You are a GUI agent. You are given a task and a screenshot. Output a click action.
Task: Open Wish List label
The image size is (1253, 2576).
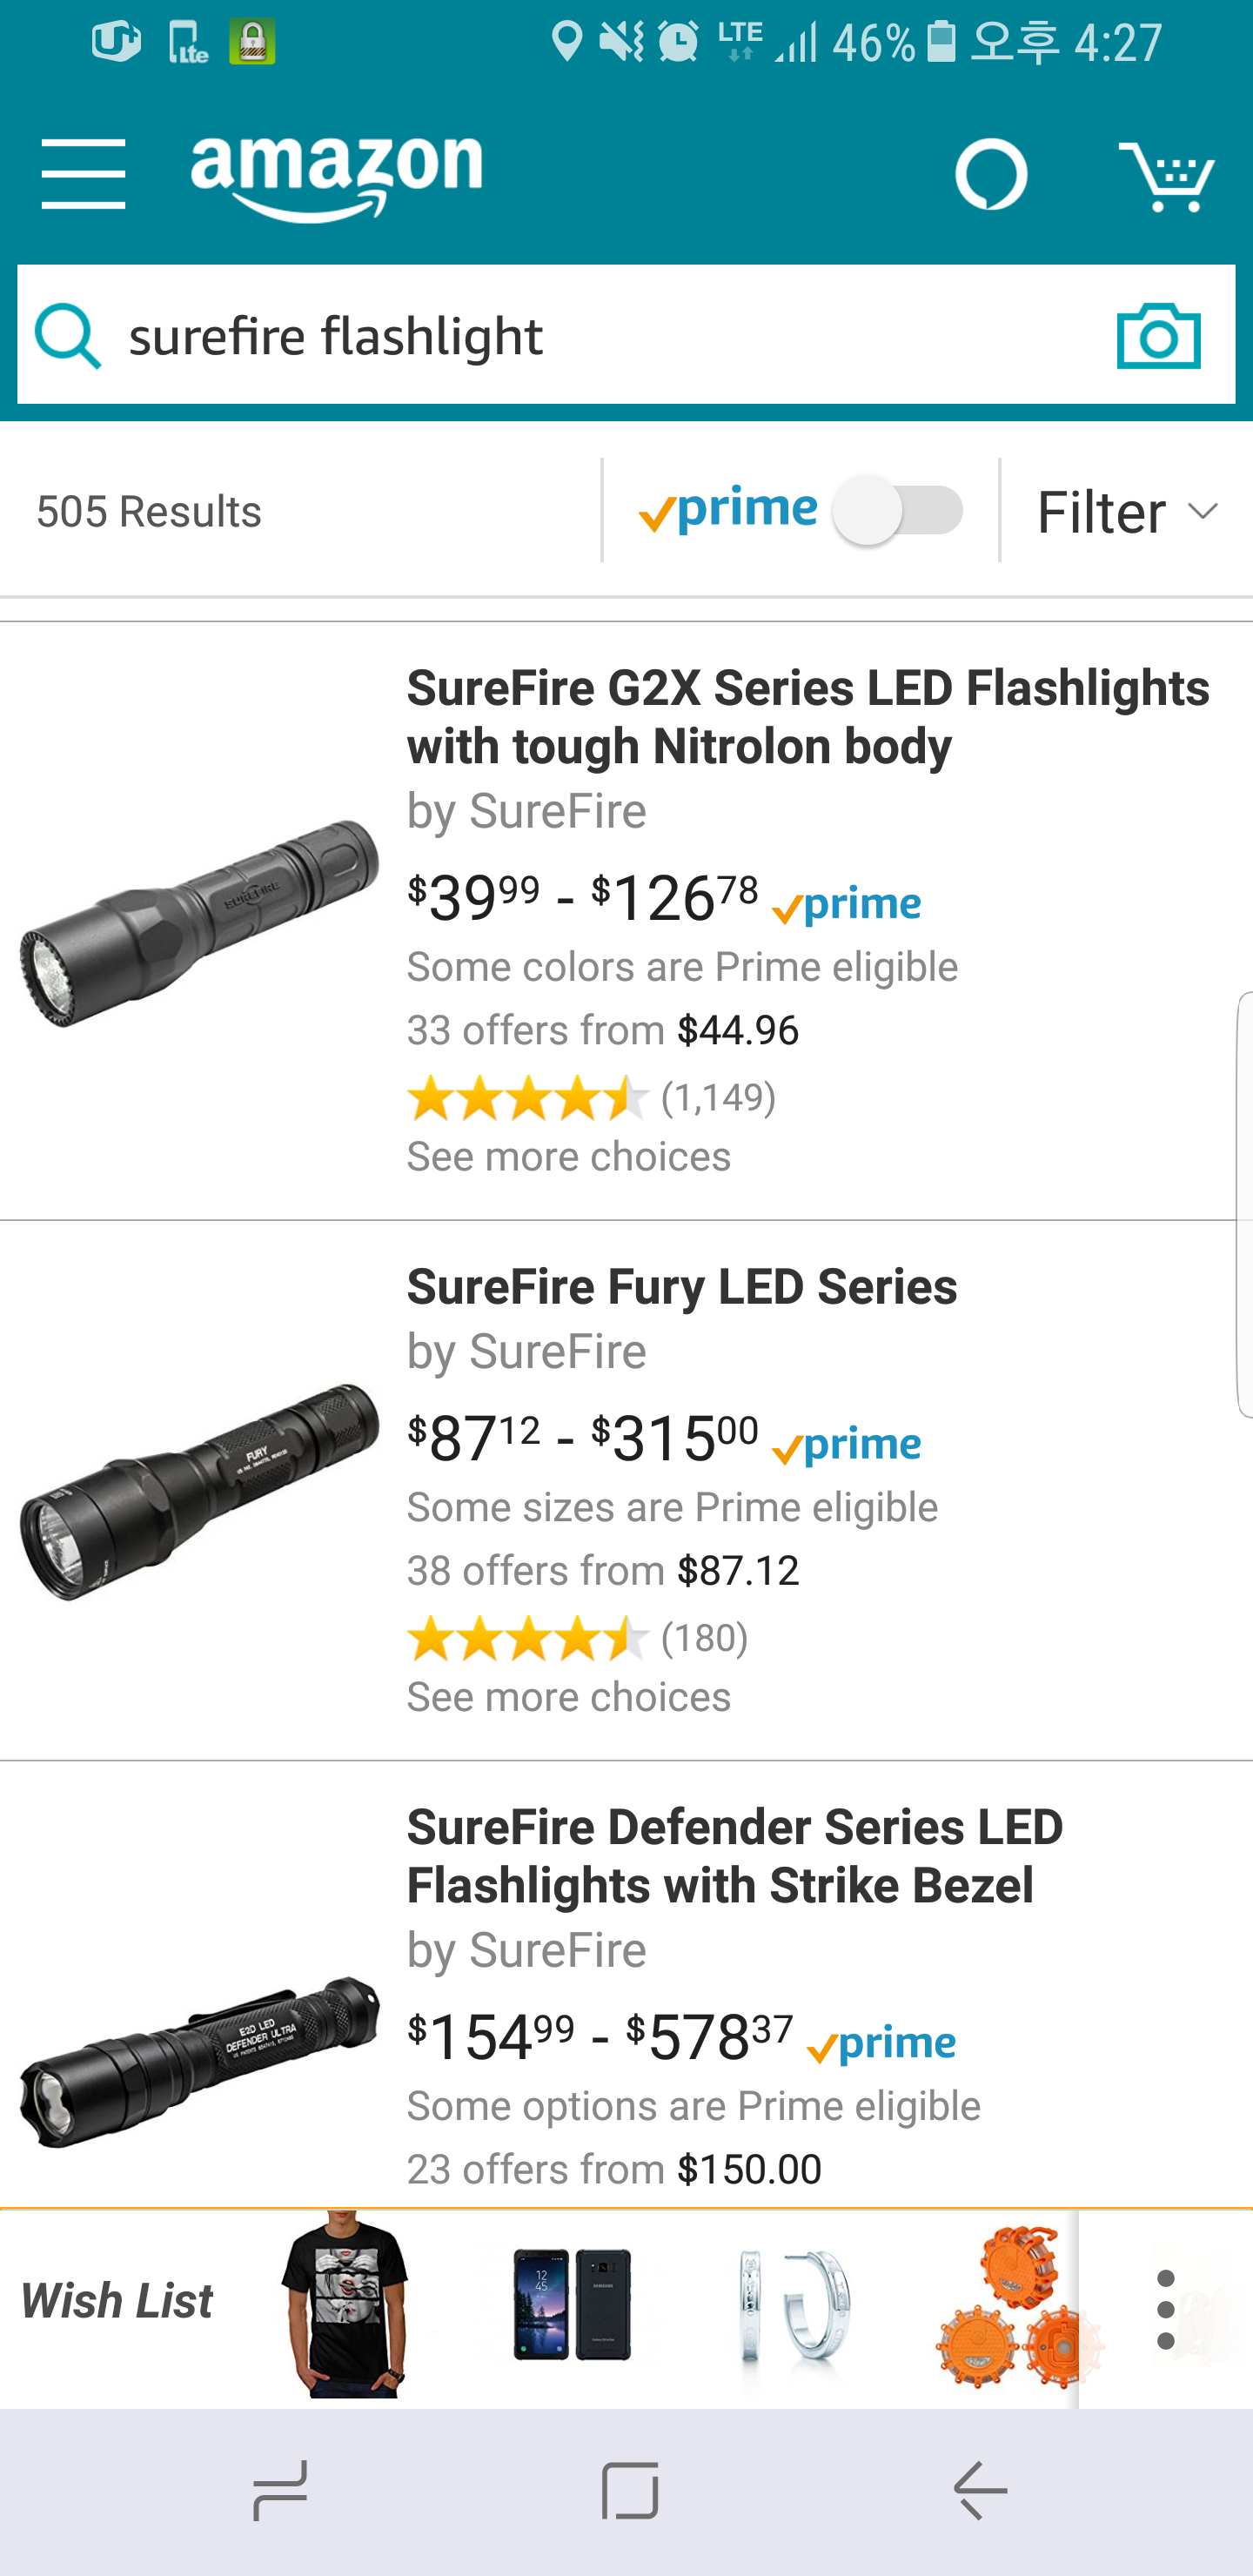pos(117,2301)
